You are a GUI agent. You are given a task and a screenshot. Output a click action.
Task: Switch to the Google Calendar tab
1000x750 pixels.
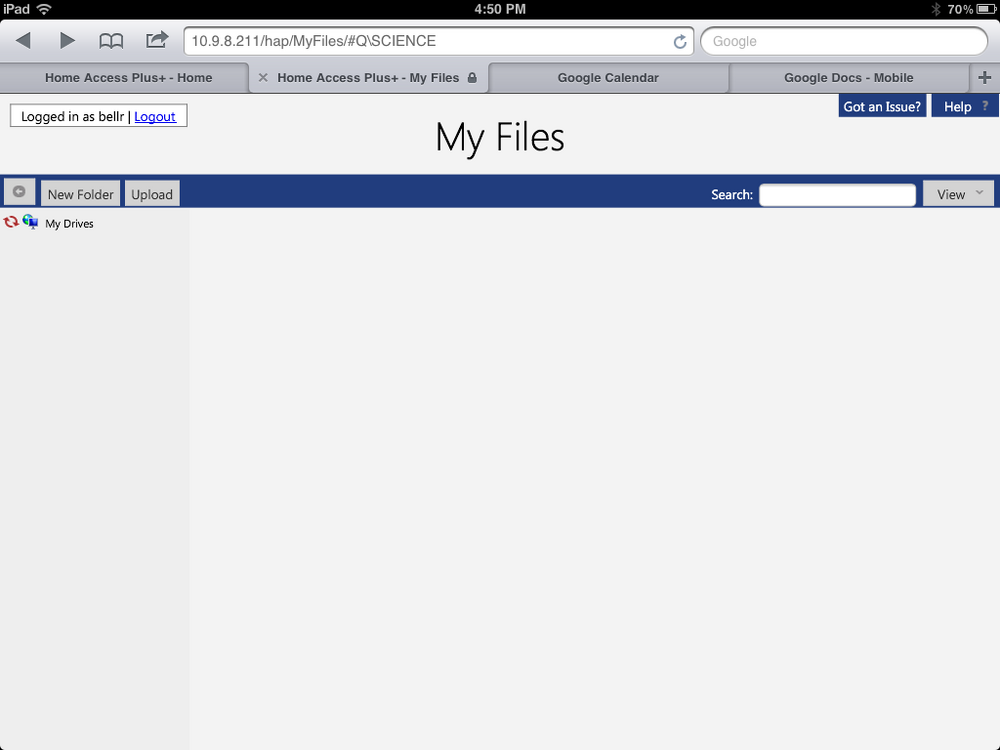tap(608, 78)
